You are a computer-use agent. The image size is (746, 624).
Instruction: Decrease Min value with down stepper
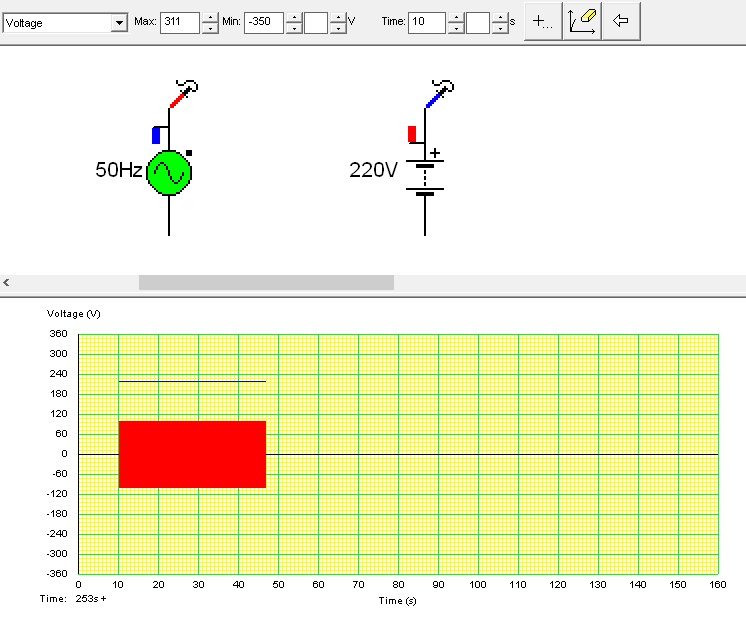(x=294, y=28)
